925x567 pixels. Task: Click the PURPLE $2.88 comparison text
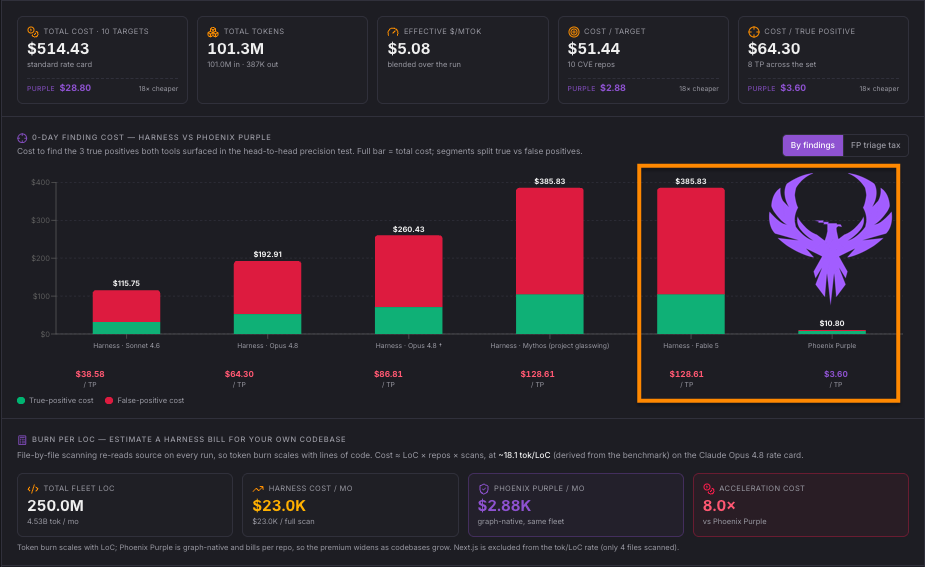(x=596, y=88)
